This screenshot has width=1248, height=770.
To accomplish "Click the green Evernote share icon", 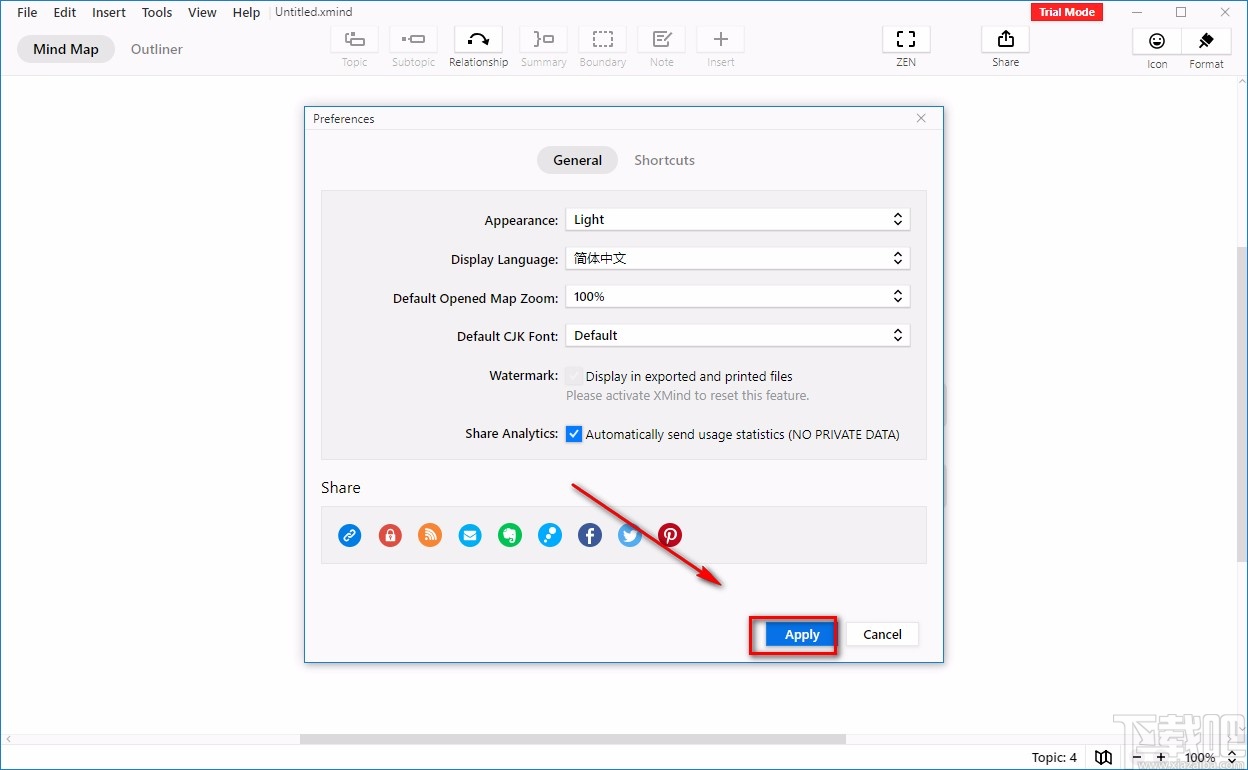I will [x=510, y=535].
